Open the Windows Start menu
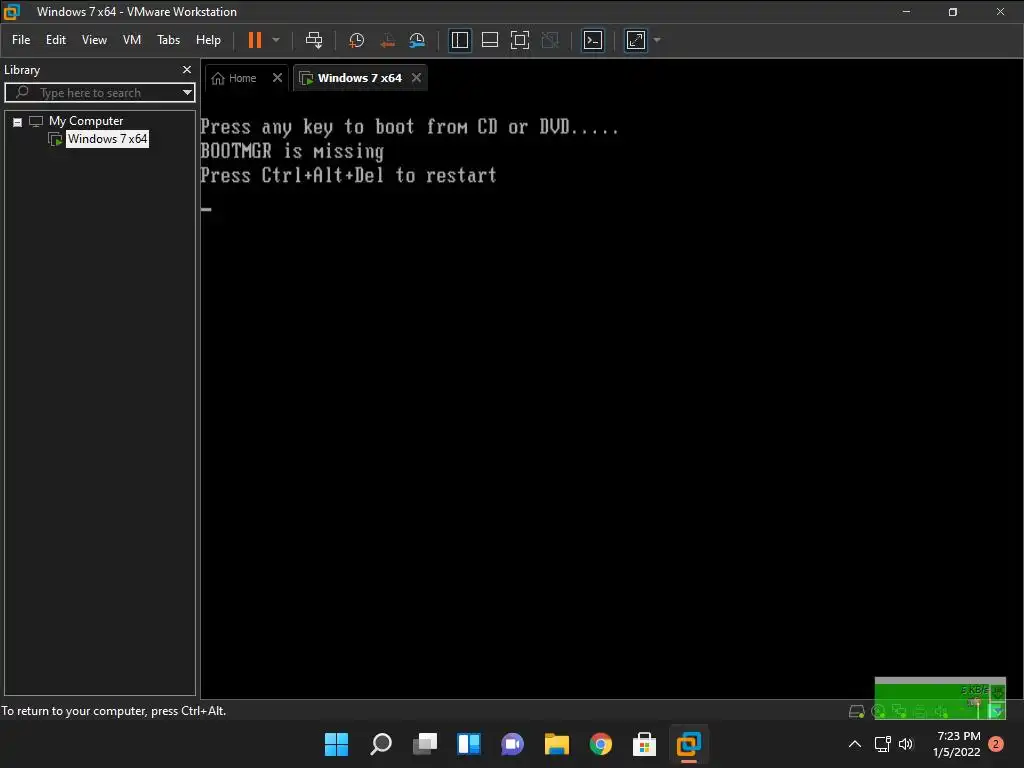This screenshot has height=768, width=1024. point(336,744)
